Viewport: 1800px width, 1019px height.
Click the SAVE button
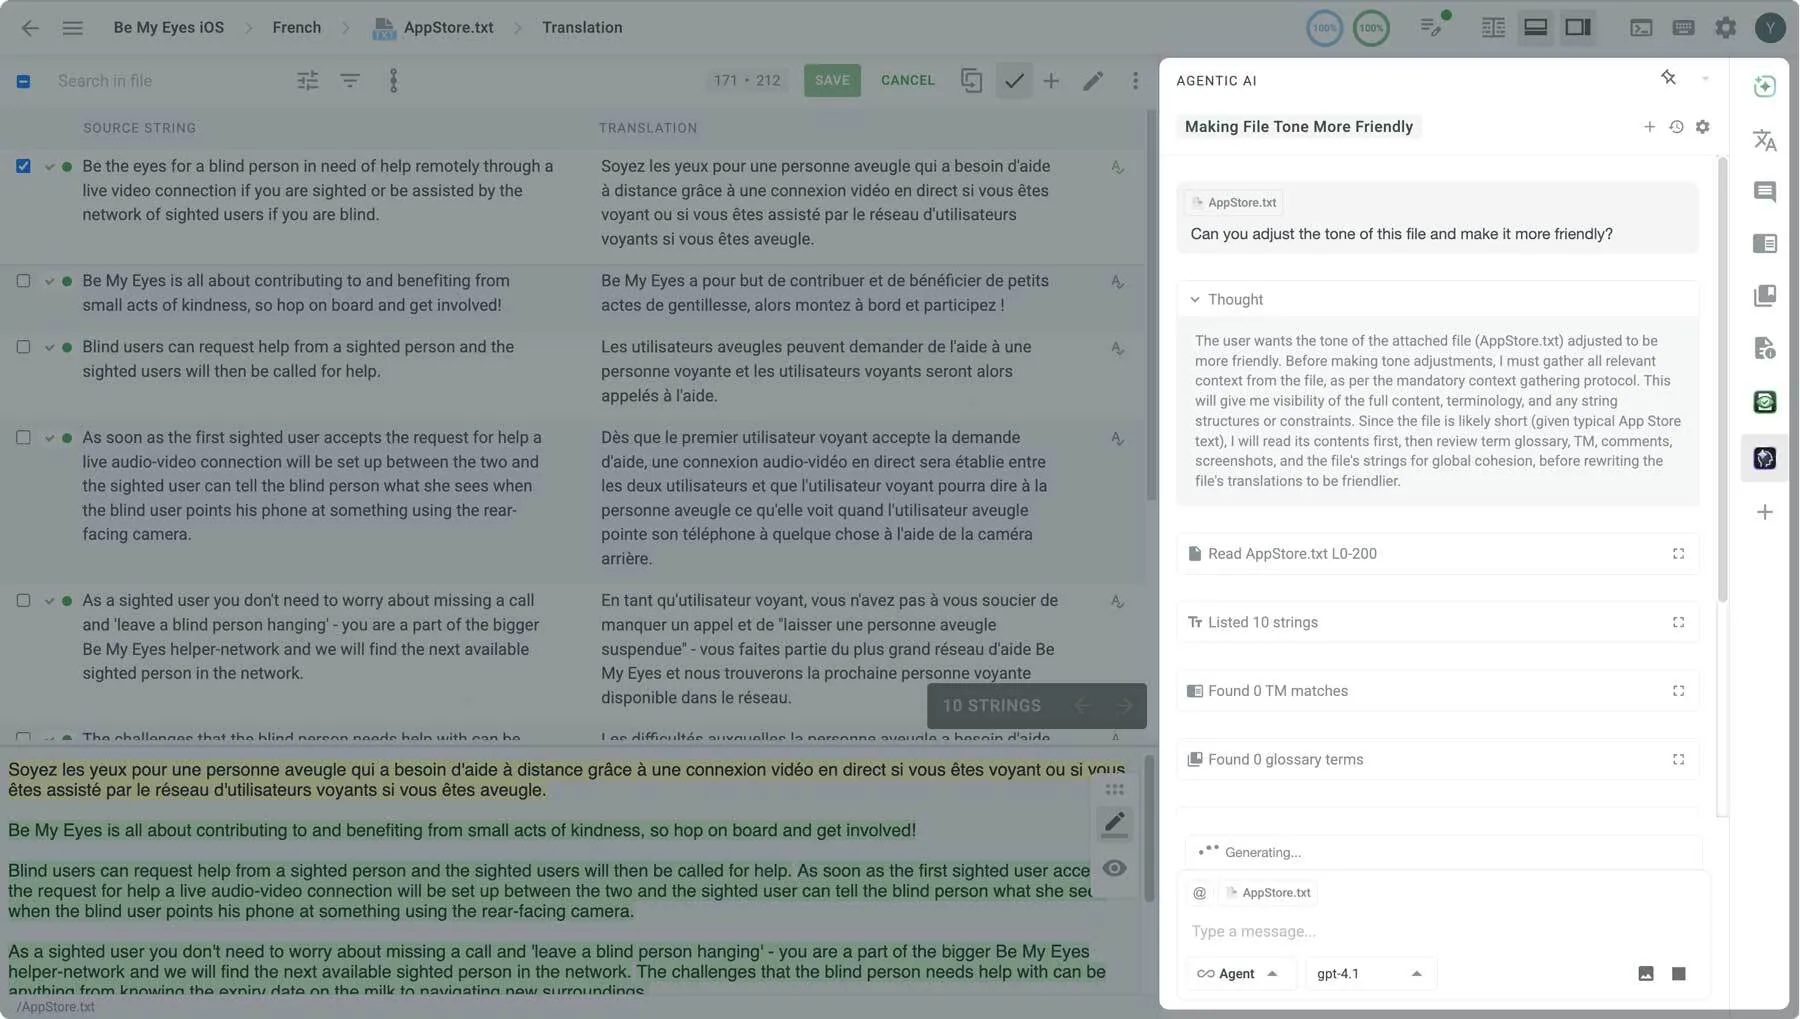pyautogui.click(x=832, y=80)
